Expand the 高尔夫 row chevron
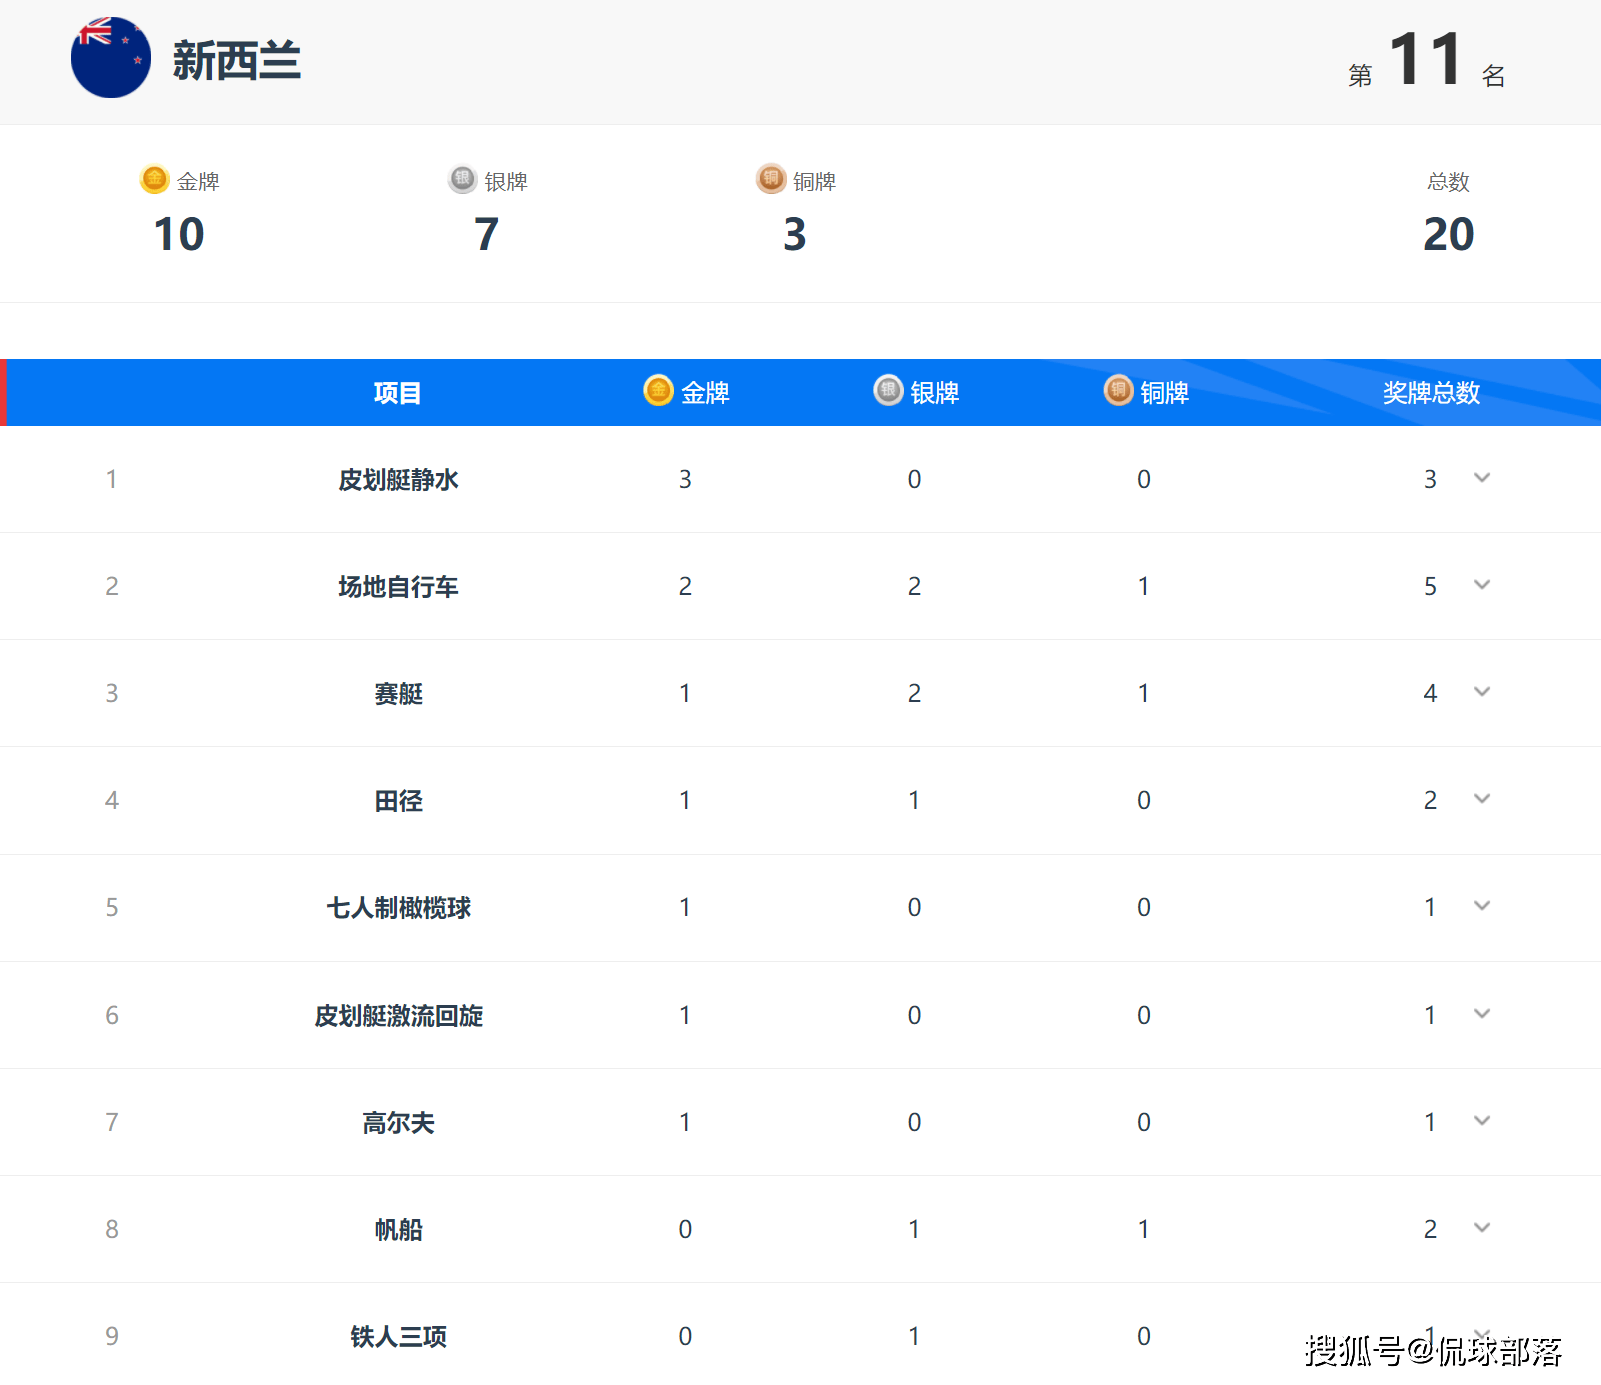Screen dimensions: 1601x1385 tap(1482, 1121)
